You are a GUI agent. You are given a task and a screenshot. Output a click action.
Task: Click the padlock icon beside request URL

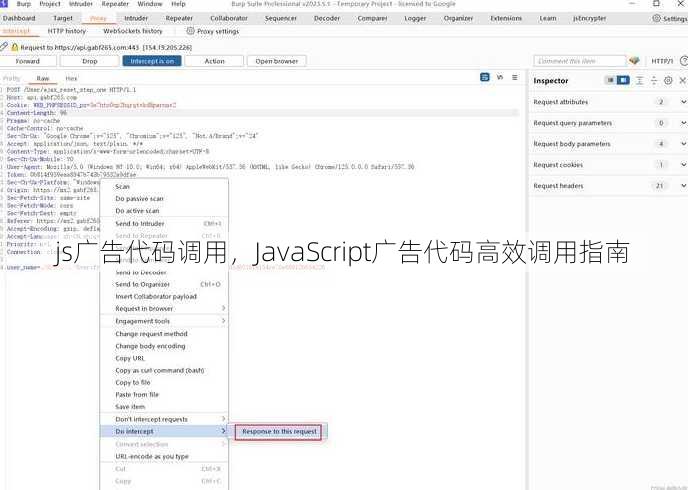(14, 47)
